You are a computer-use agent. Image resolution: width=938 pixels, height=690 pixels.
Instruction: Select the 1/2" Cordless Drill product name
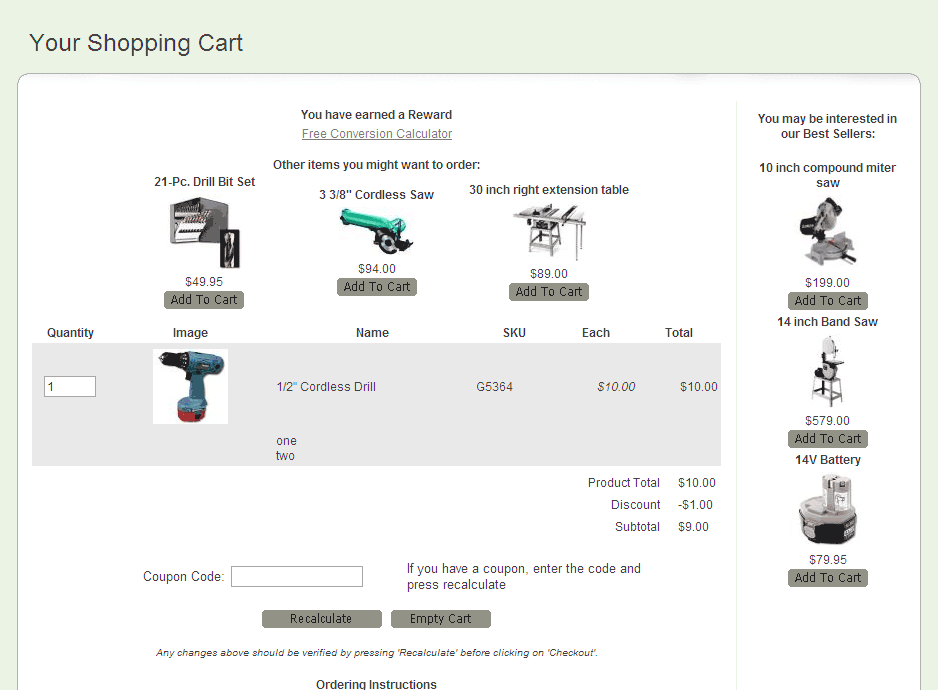326,387
